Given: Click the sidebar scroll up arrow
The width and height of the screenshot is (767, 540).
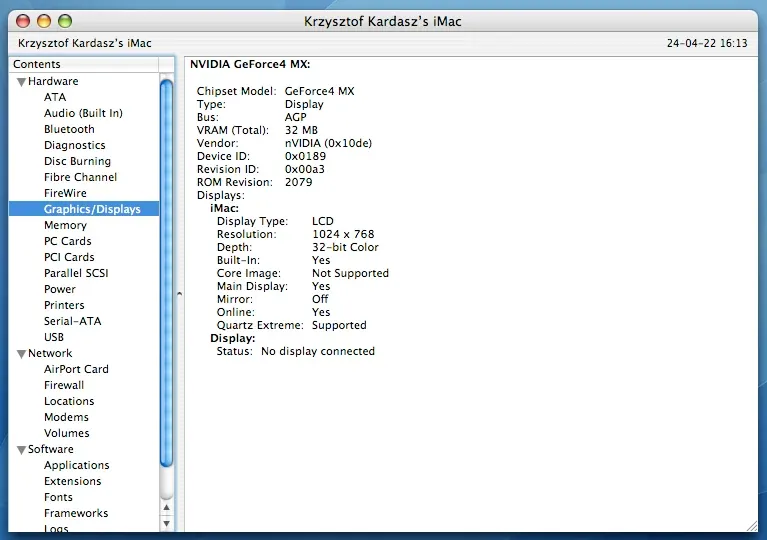Looking at the screenshot, I should (x=166, y=507).
